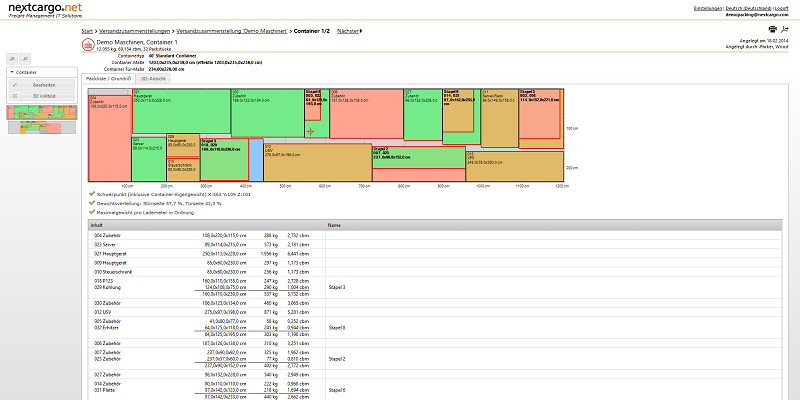Screen dimensions: 800x400
Task: Click 'Stapel 3' in Name column
Action: pos(337,287)
